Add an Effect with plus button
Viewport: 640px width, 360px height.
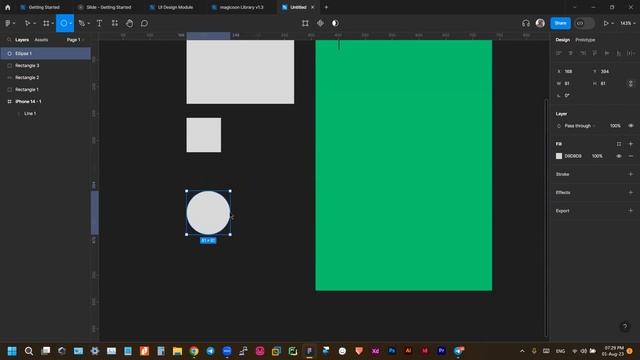[x=631, y=193]
